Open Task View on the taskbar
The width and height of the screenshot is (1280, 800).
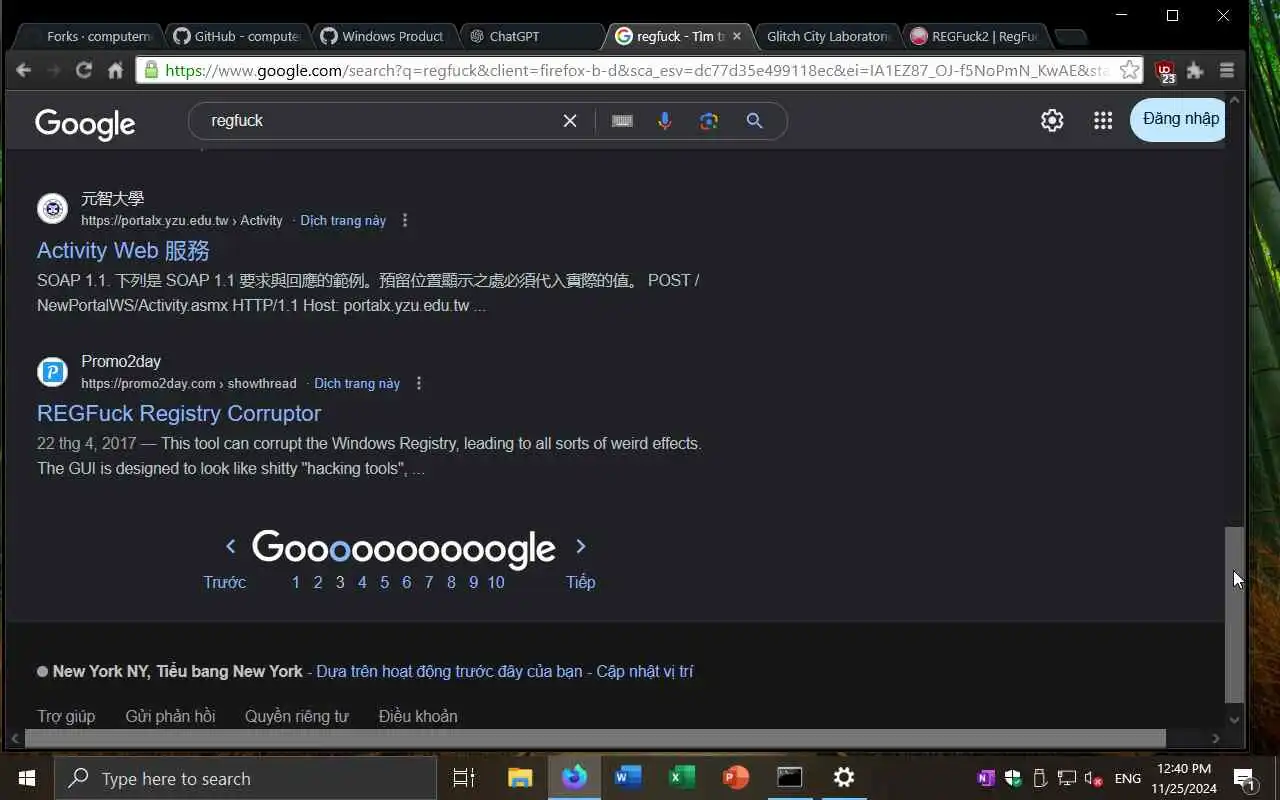[464, 778]
